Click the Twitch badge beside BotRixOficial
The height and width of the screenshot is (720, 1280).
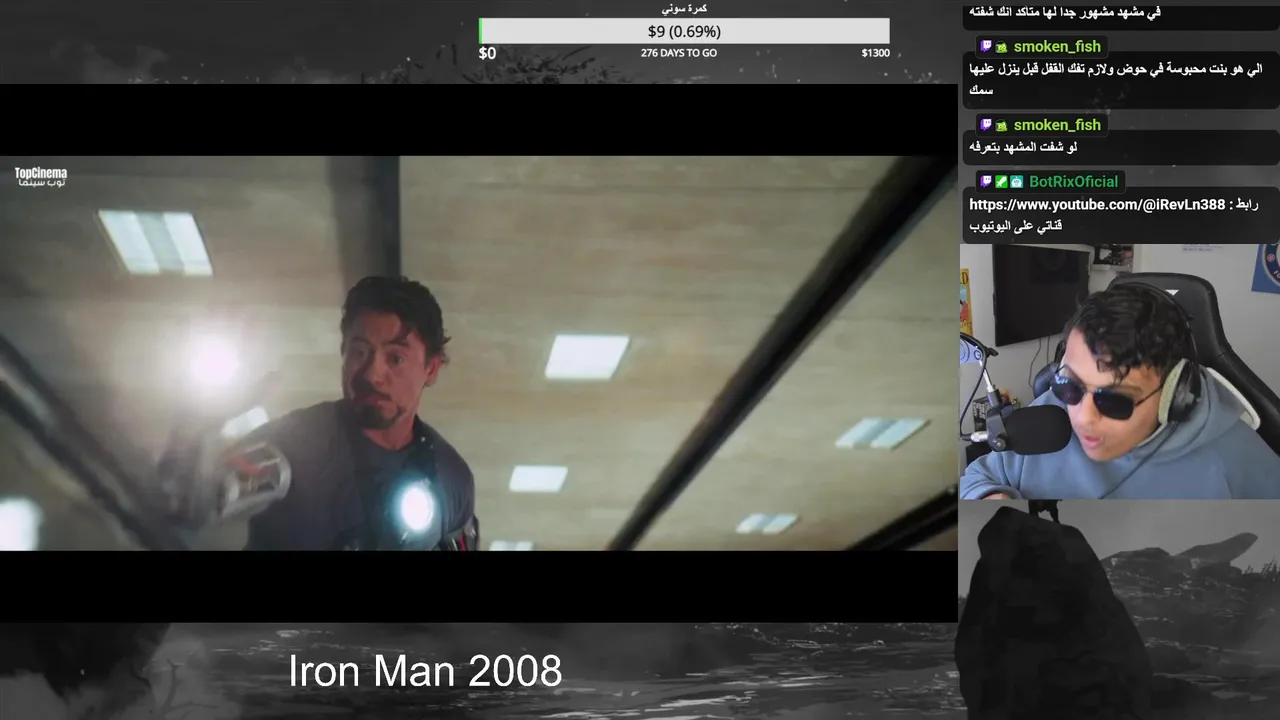[986, 181]
